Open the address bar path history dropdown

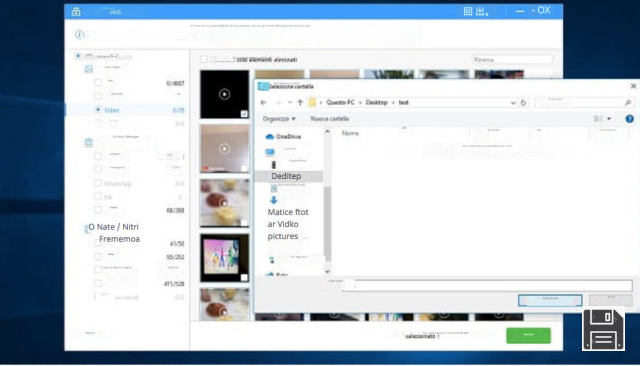coord(513,103)
